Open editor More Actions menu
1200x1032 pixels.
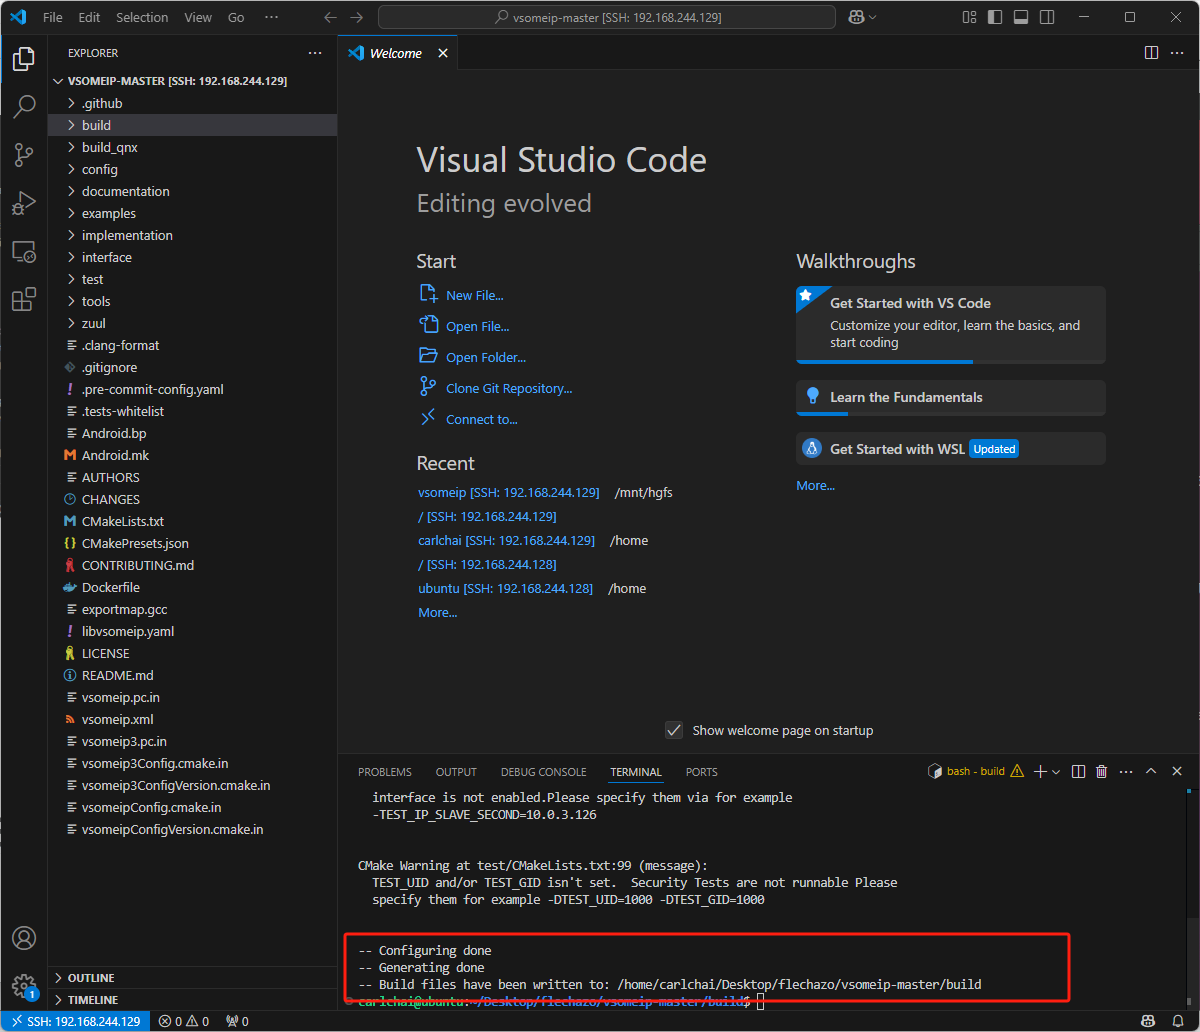(x=1177, y=53)
